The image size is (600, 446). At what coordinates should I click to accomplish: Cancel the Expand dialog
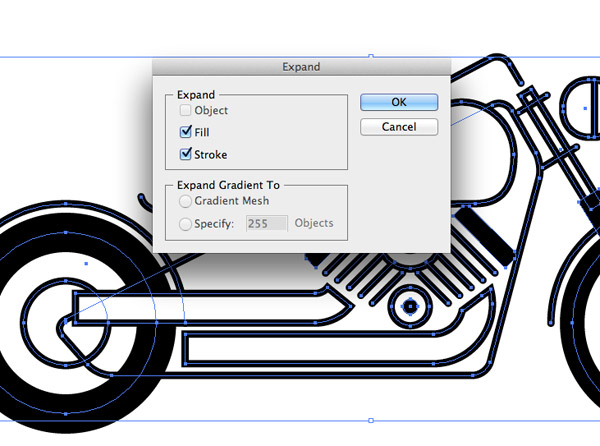coord(399,127)
